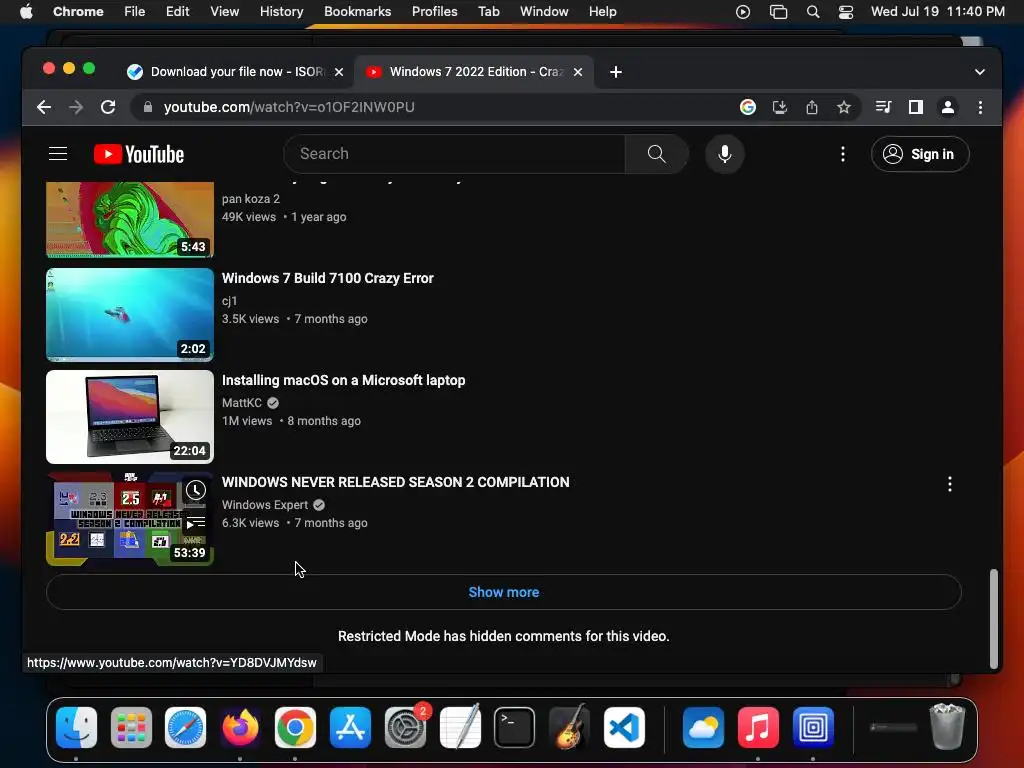Viewport: 1024px width, 768px height.
Task: Launch Firefox from the Dock
Action: click(x=240, y=728)
